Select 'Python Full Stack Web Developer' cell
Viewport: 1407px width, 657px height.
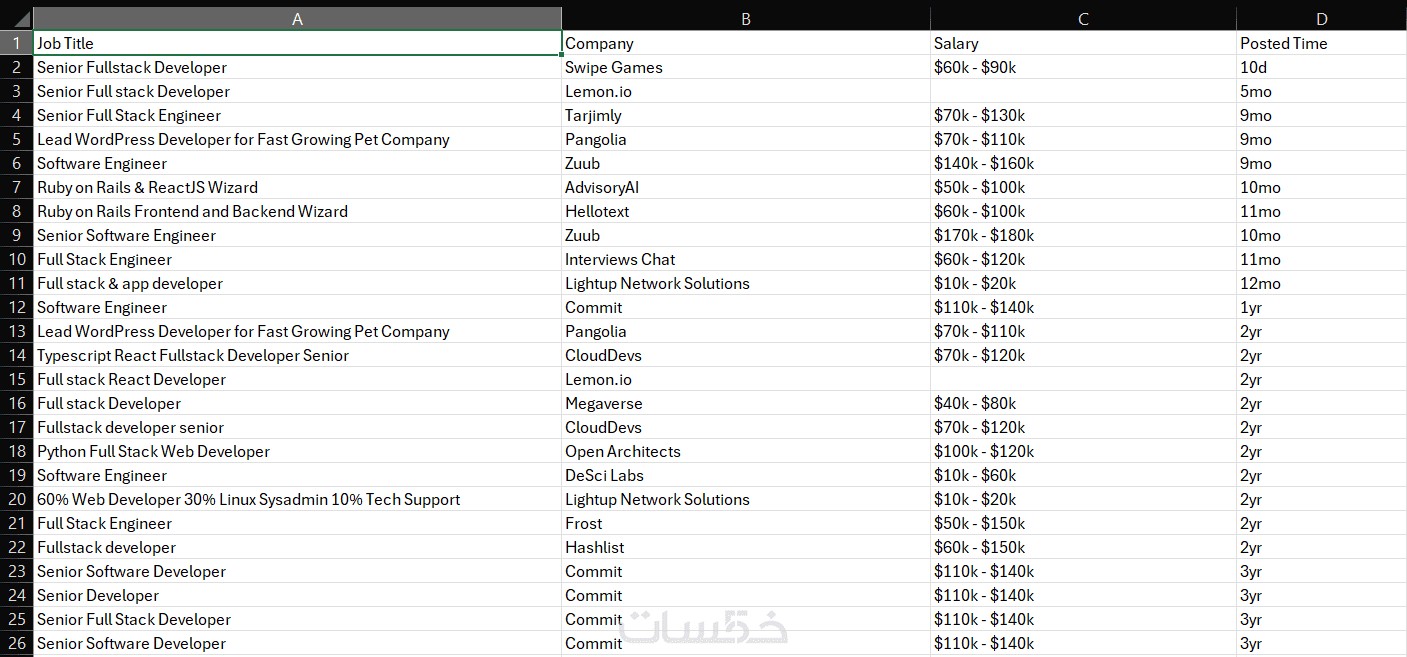297,451
